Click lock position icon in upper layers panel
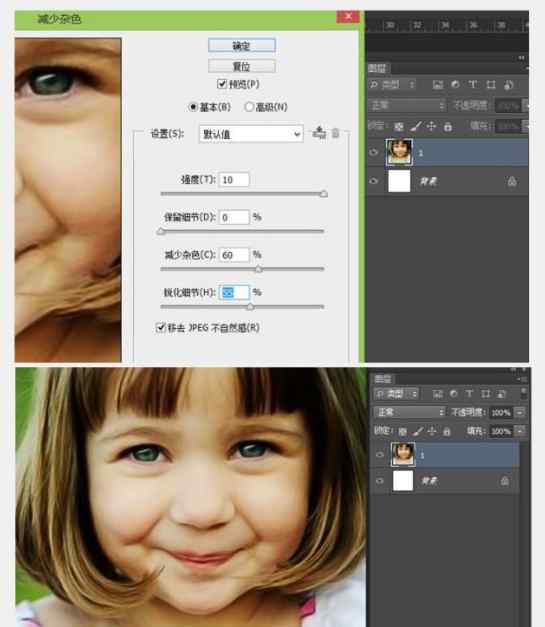 pos(431,126)
